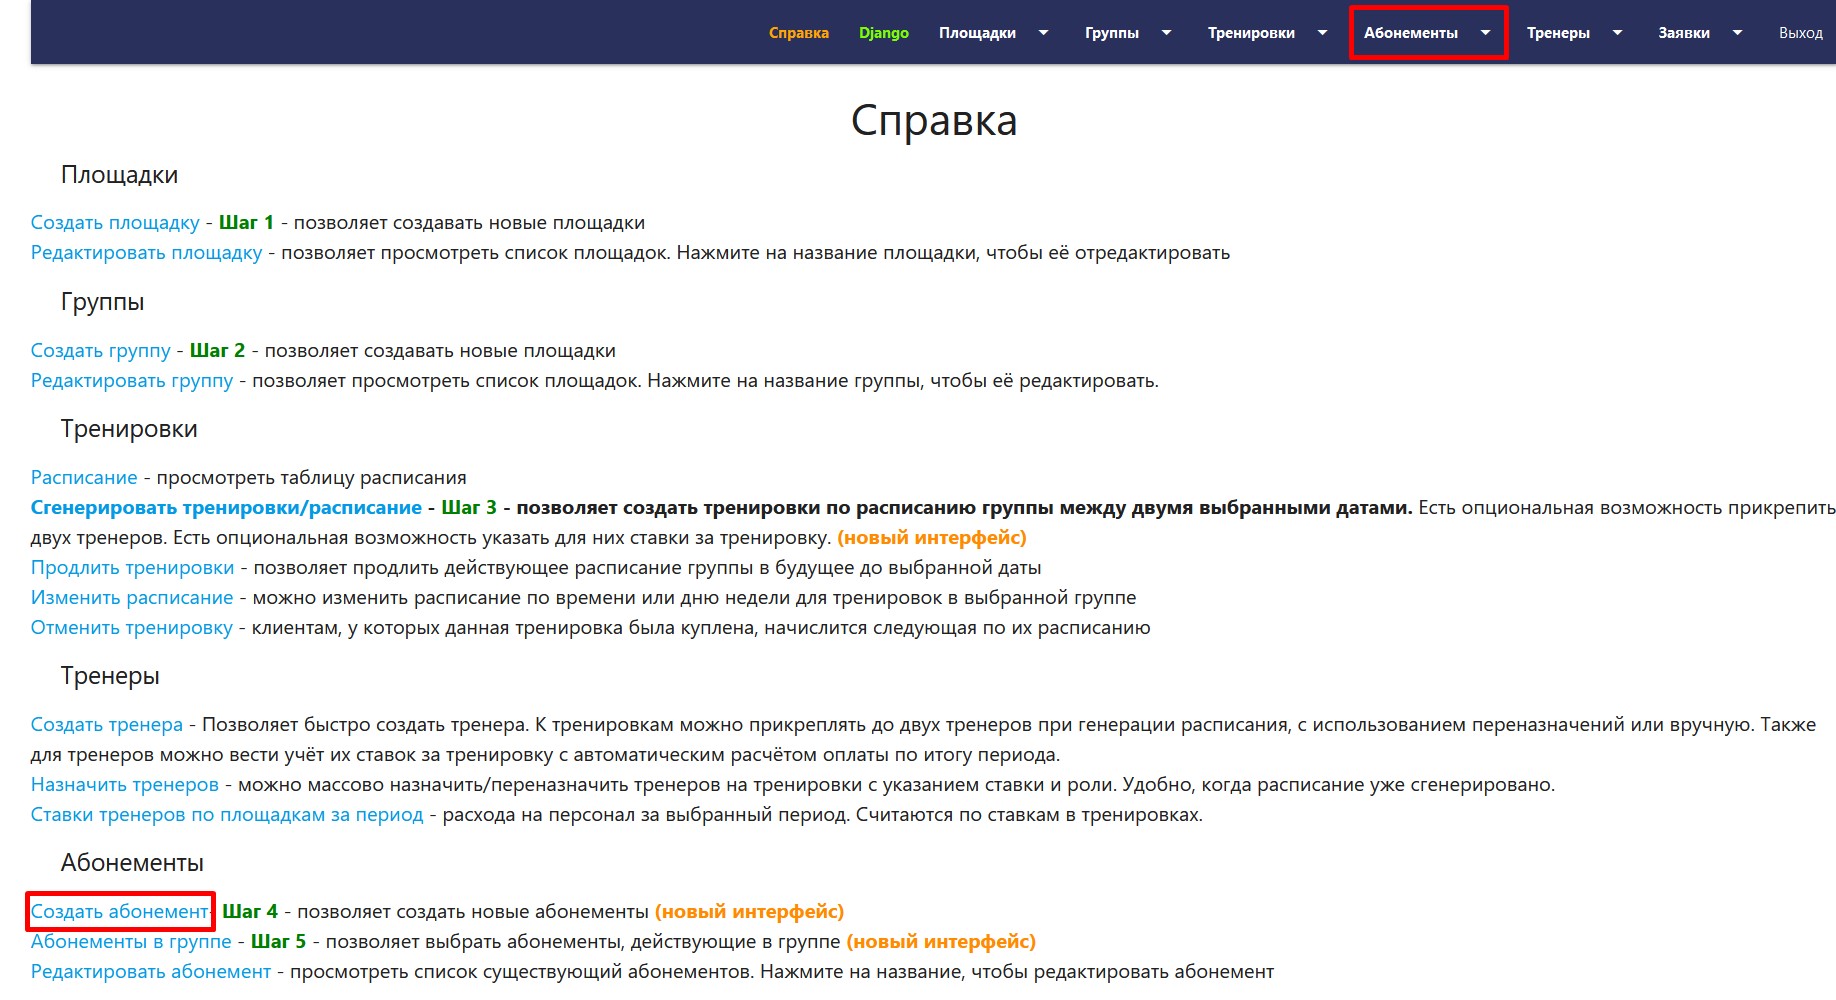
Task: Click the Продлить тренировки link
Action: click(x=132, y=568)
